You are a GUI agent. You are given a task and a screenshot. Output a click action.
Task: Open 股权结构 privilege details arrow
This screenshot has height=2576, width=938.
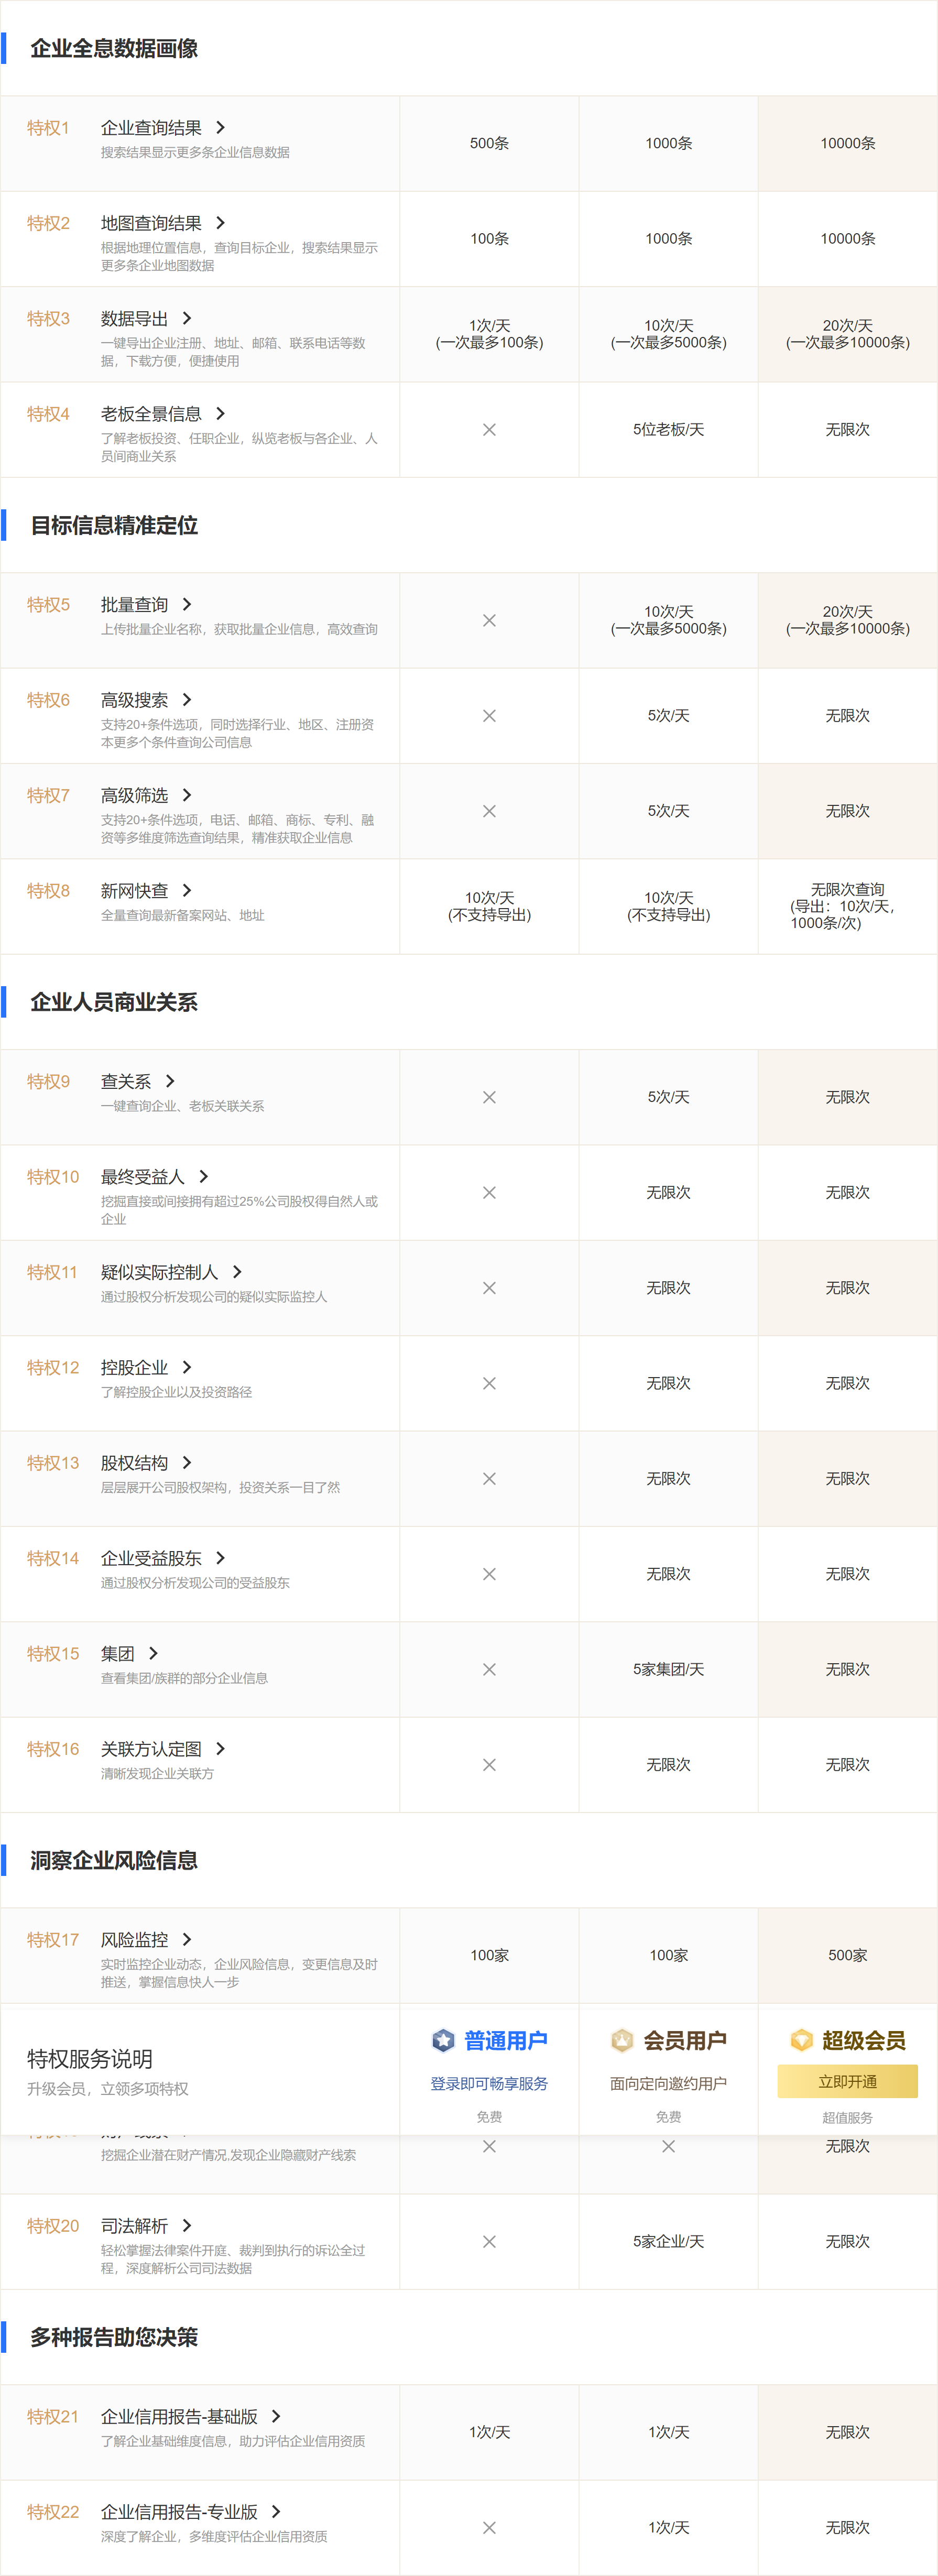pos(187,1463)
